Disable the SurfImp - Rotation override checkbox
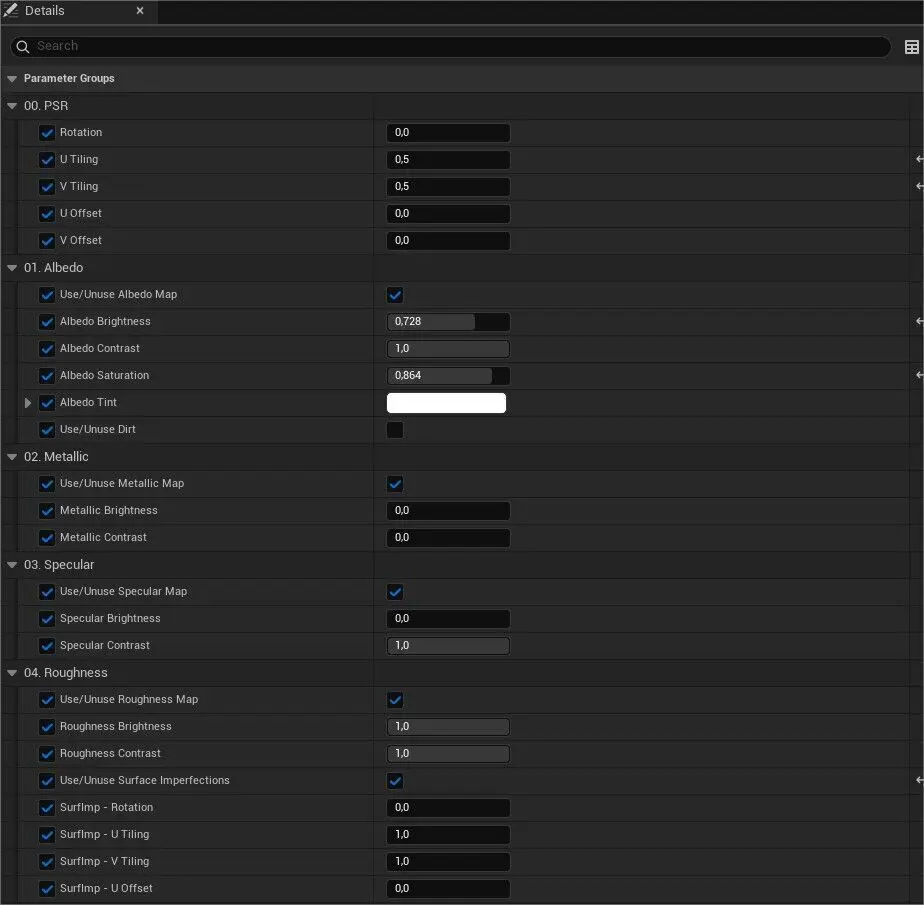924x905 pixels. click(47, 808)
